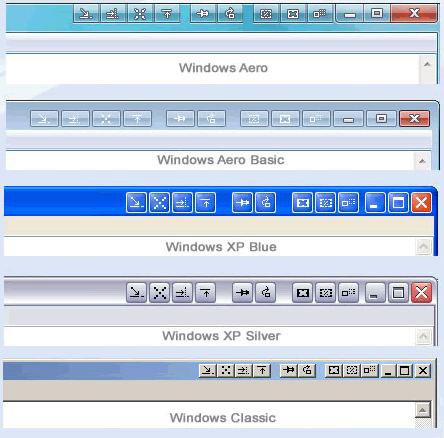
Task: Click the dotted-square button in XP Blue title bar
Action: click(x=325, y=202)
